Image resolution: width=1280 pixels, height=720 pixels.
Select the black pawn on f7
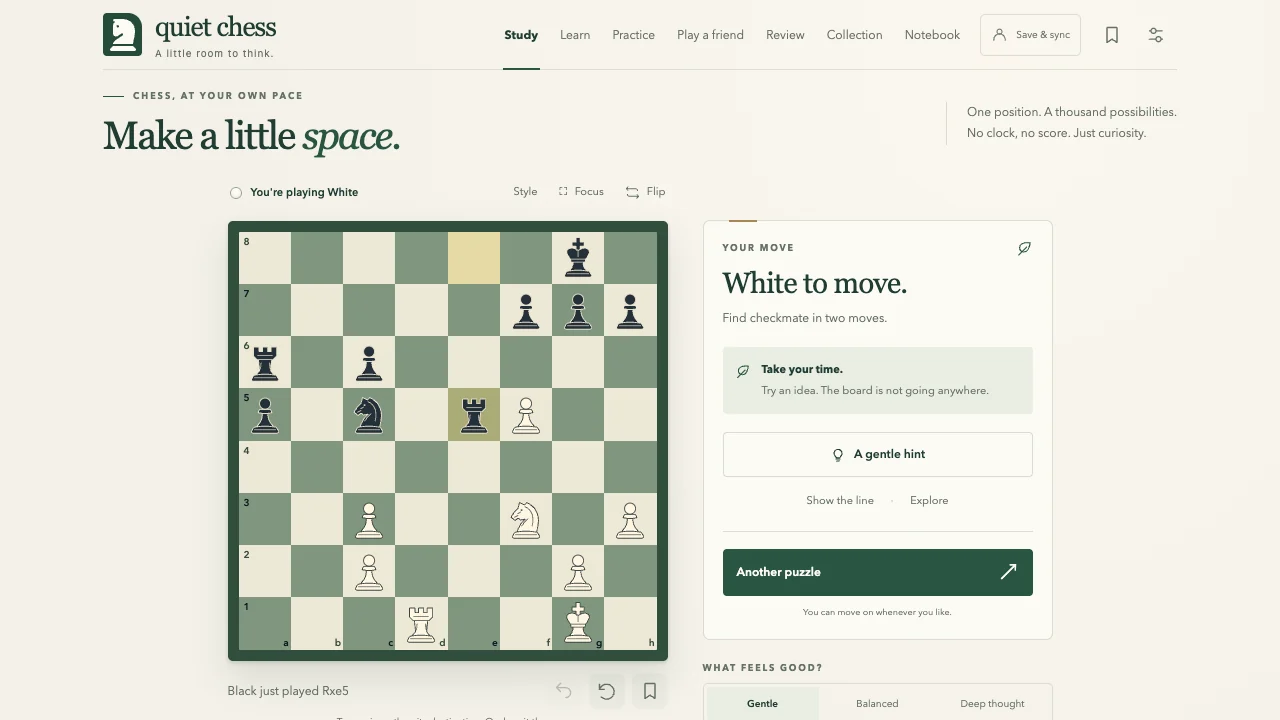tap(526, 310)
